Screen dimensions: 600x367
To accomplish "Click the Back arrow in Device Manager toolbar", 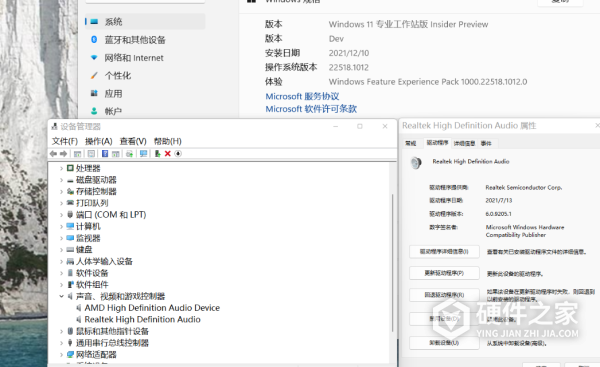I will 53,153.
